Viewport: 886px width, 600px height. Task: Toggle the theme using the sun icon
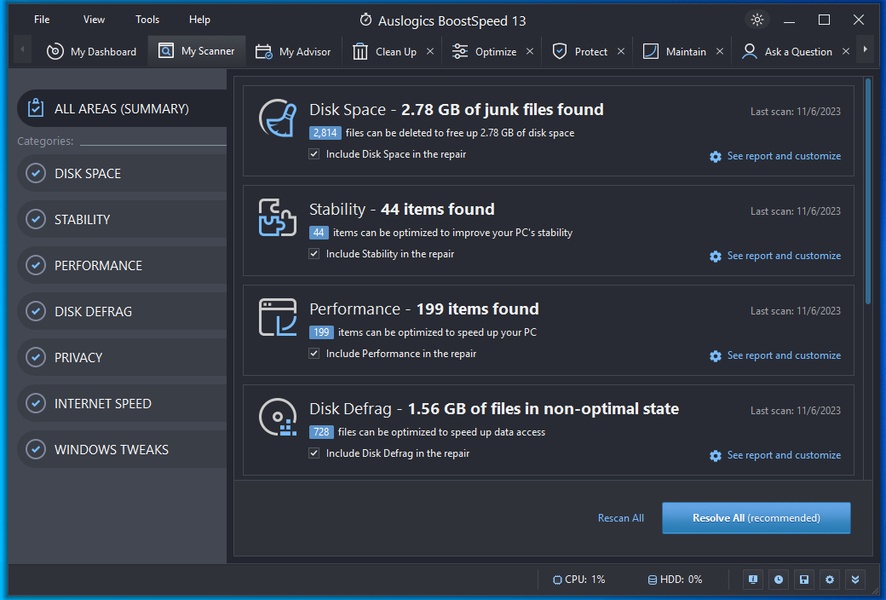click(757, 19)
